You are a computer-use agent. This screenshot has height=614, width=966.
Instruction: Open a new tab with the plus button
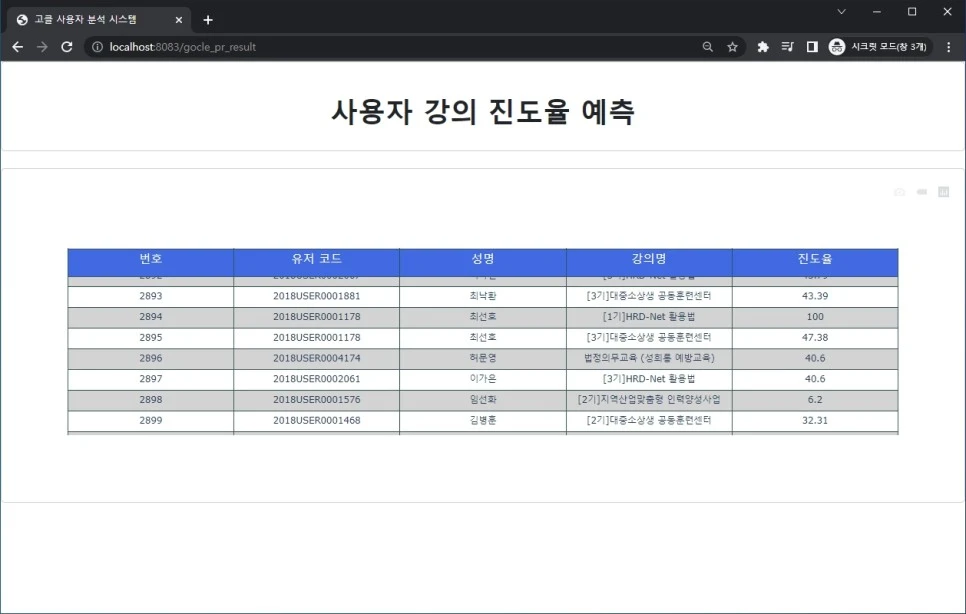[x=207, y=18]
